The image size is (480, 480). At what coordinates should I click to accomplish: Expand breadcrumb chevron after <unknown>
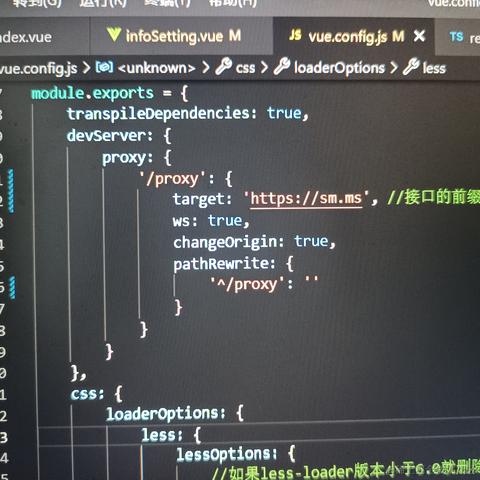click(206, 68)
